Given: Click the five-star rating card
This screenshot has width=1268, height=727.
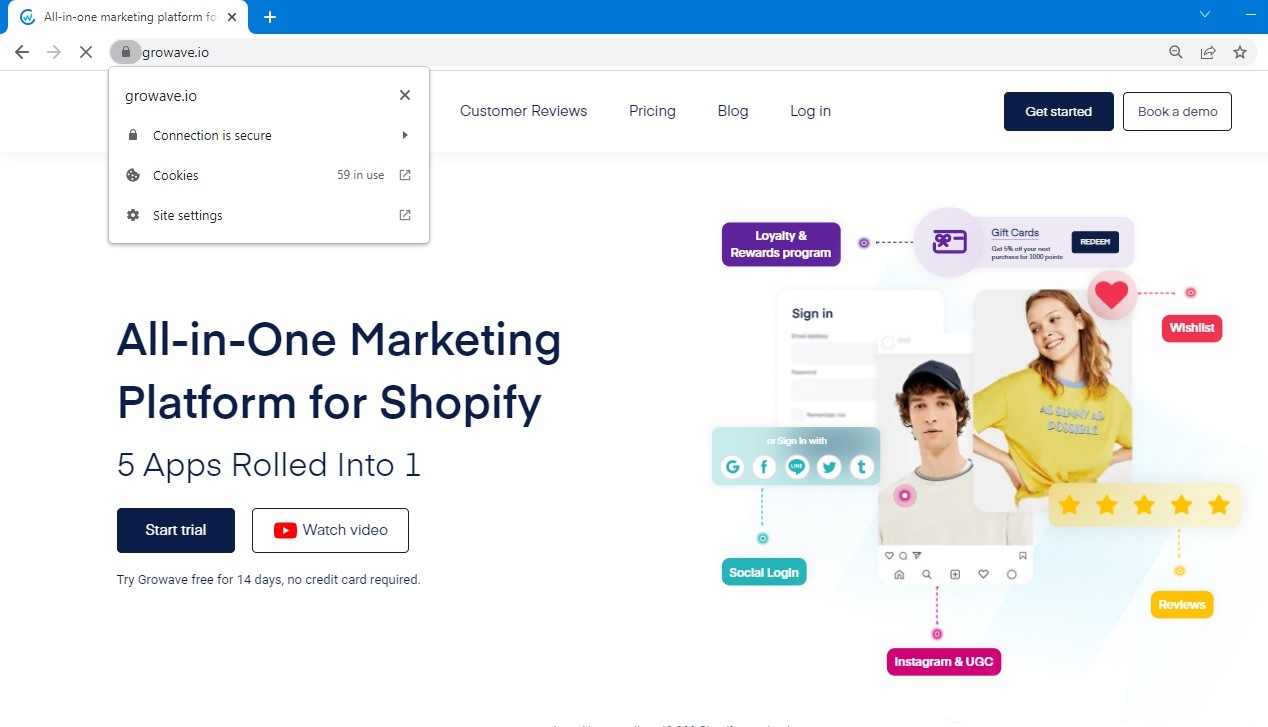Looking at the screenshot, I should [1144, 505].
